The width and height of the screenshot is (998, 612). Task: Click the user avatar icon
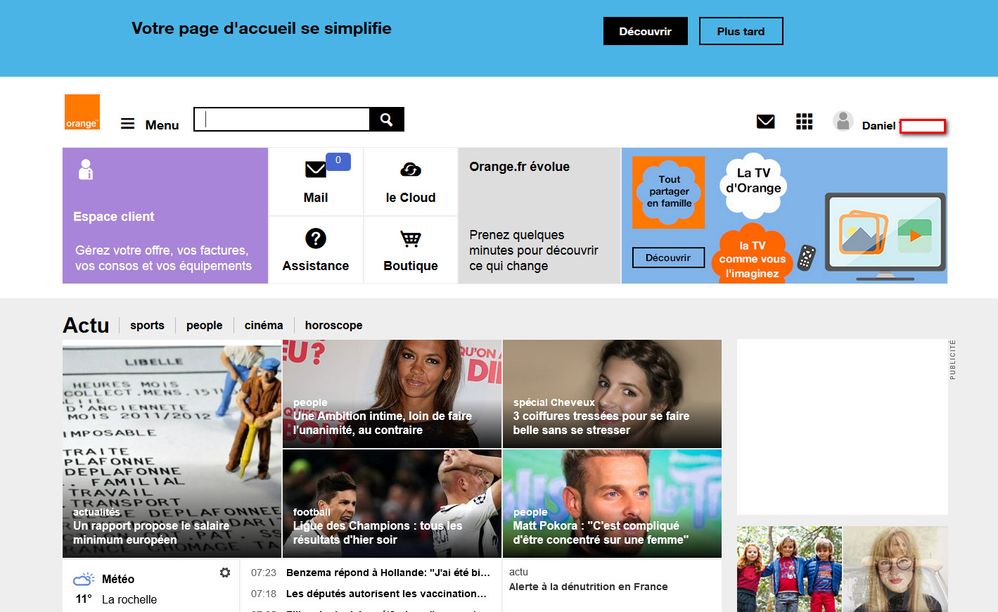point(843,121)
